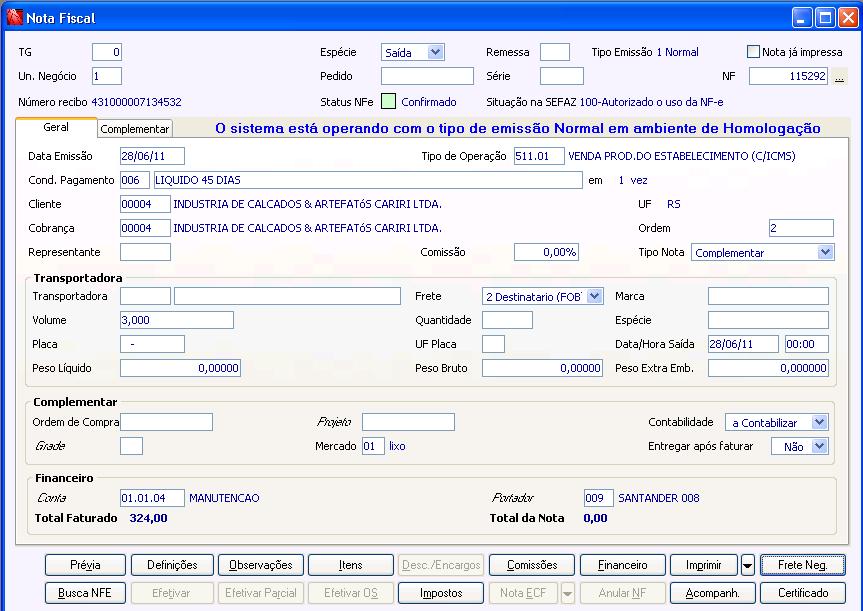Screen dimensions: 863x611
Task: Switch to the Complementar tab
Action: coord(135,129)
